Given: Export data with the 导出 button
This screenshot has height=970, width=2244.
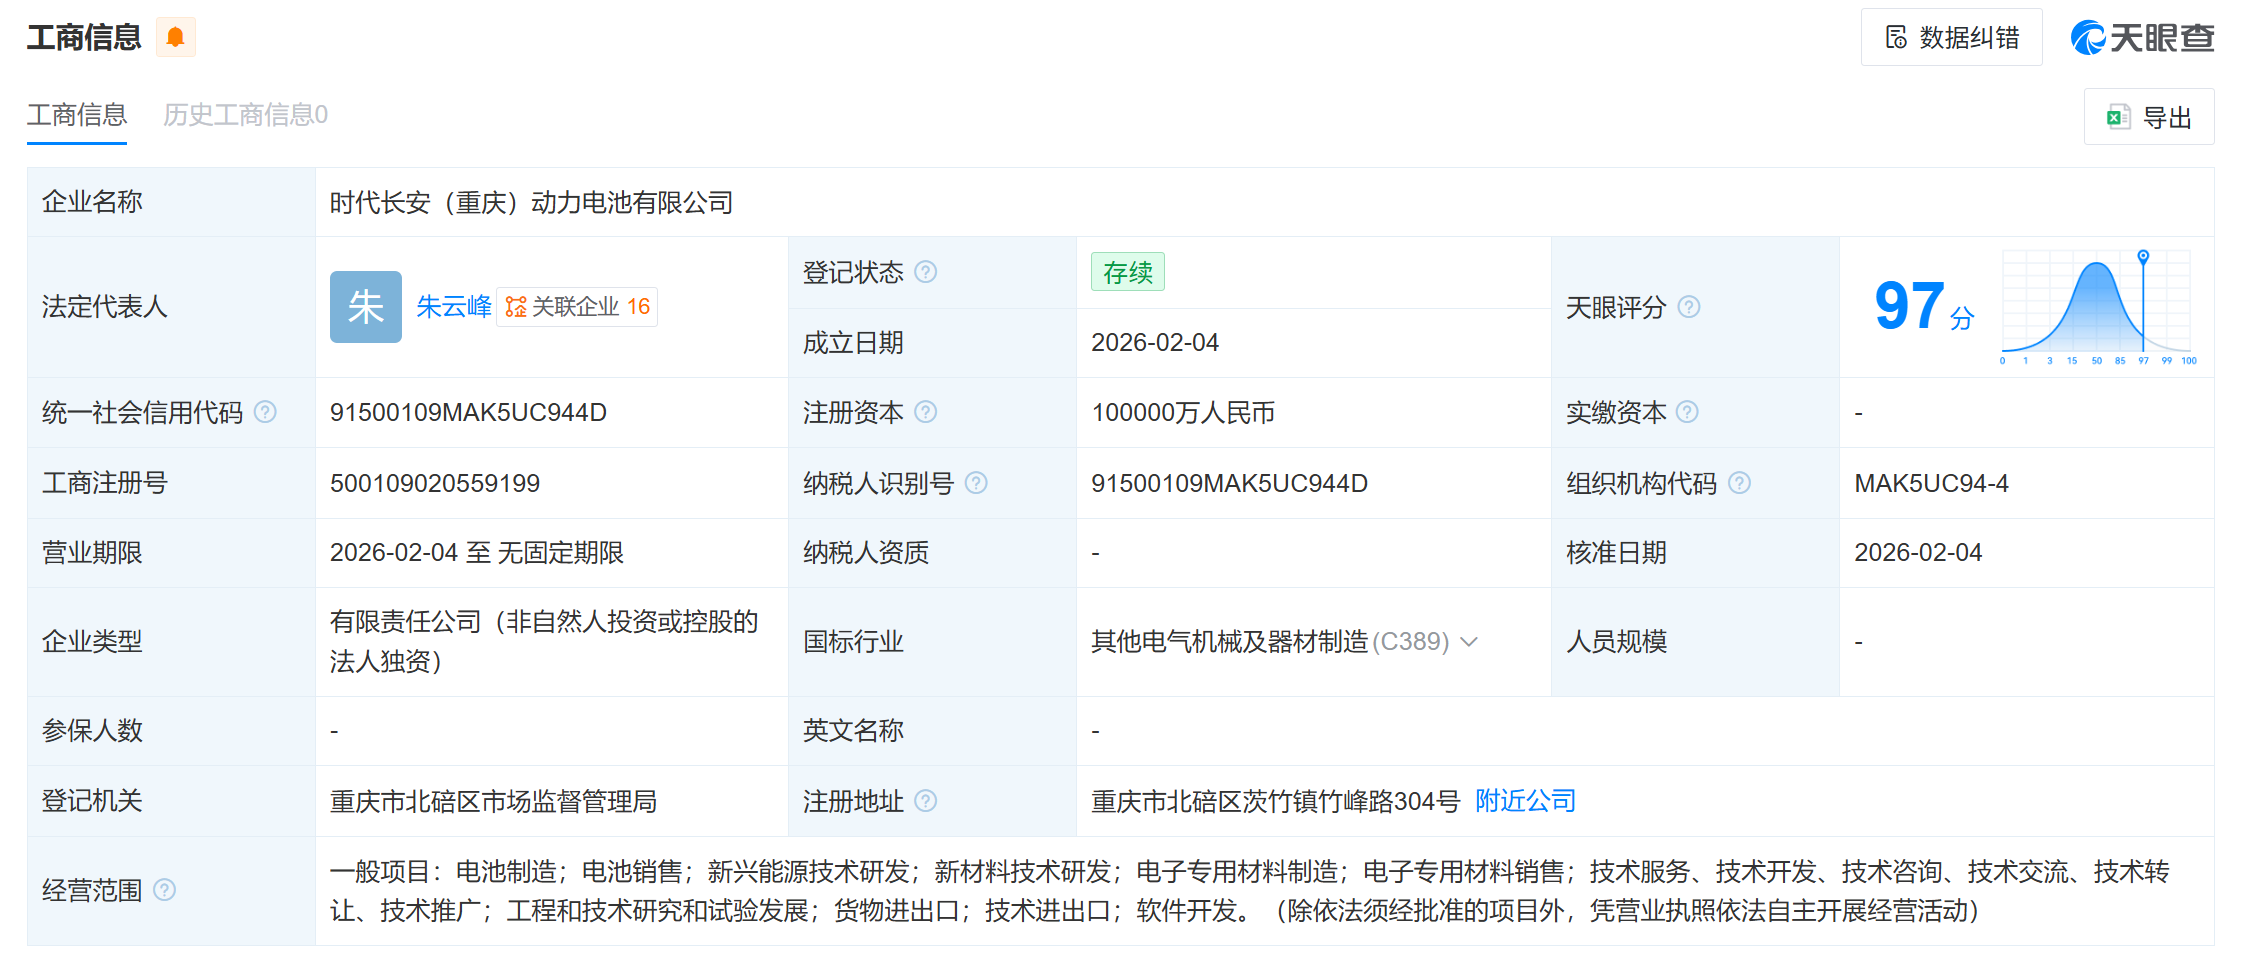Looking at the screenshot, I should 2149,118.
